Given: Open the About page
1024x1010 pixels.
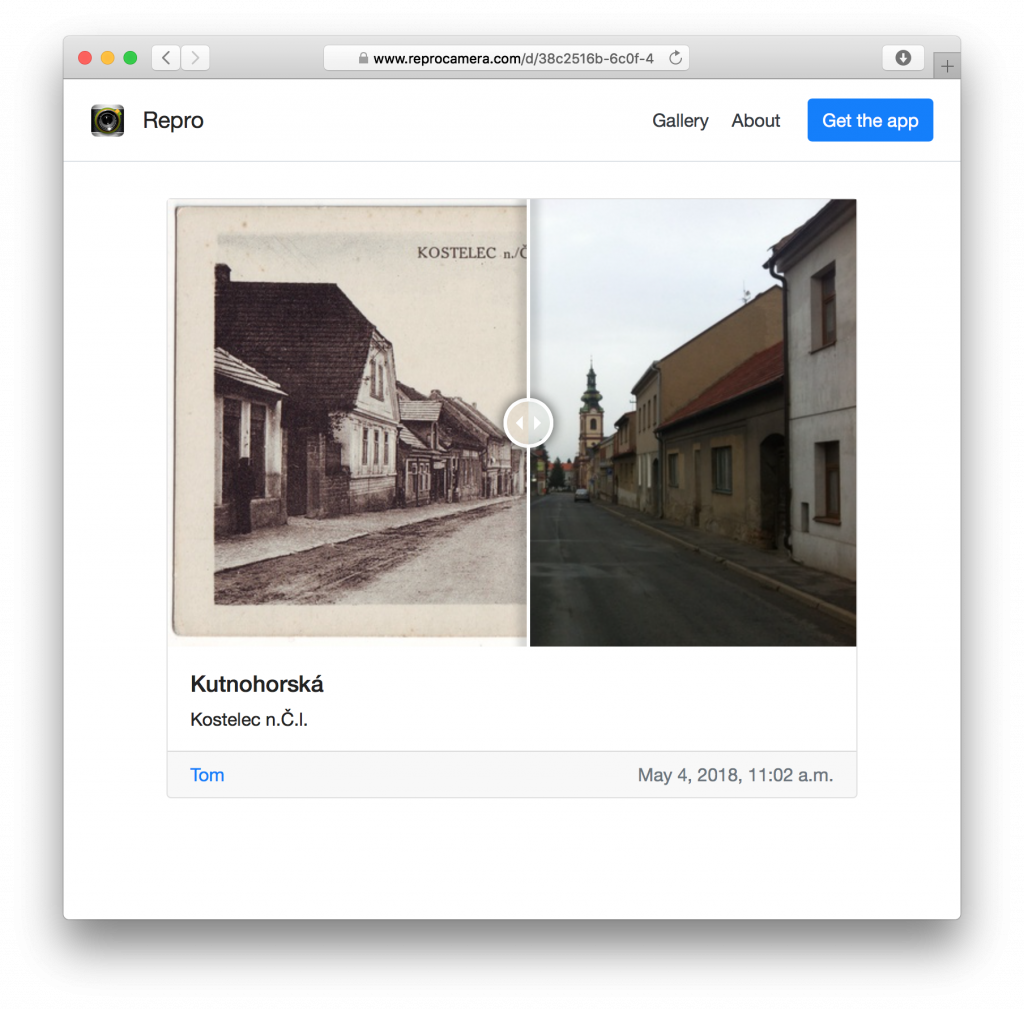Looking at the screenshot, I should [x=756, y=121].
